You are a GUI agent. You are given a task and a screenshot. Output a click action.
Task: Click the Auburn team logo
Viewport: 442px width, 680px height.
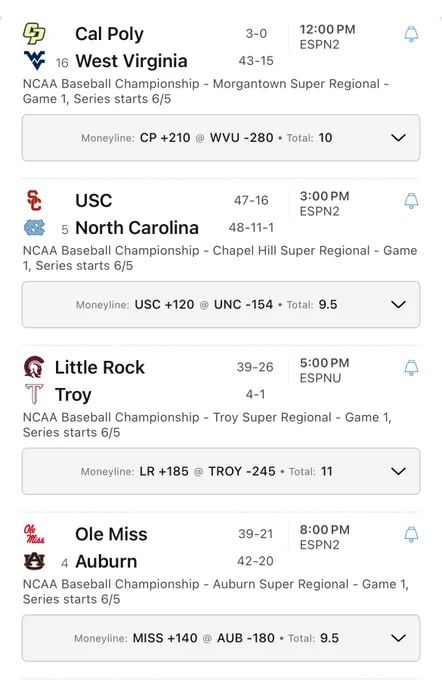34,561
